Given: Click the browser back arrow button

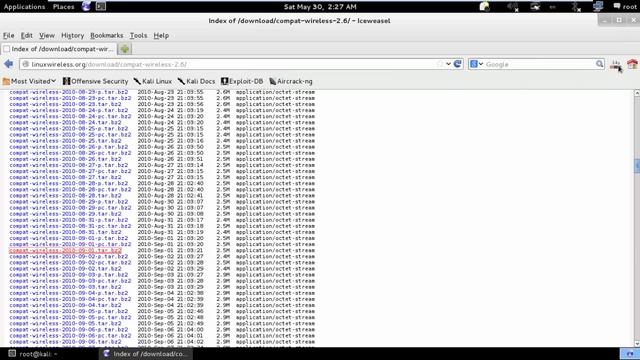Looking at the screenshot, I should tap(9, 64).
